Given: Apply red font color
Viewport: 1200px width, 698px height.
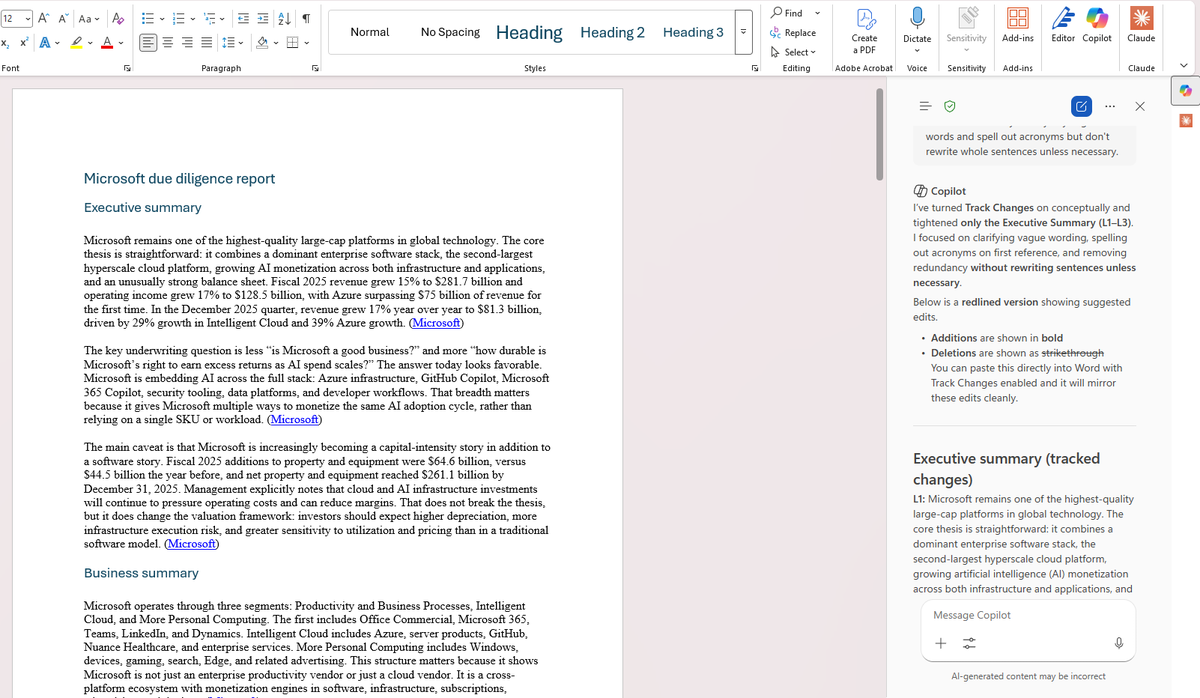Looking at the screenshot, I should [107, 42].
